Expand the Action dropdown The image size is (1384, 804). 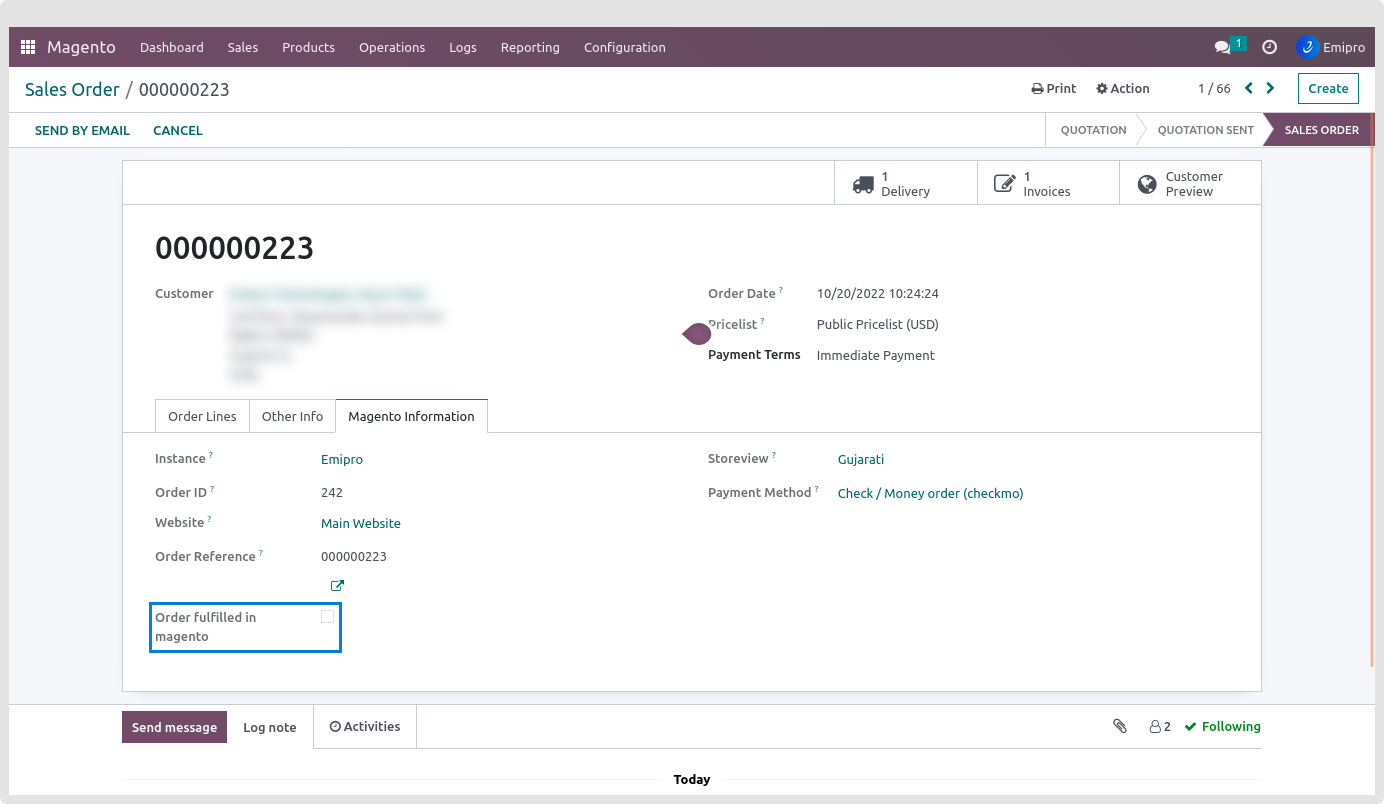[1123, 89]
